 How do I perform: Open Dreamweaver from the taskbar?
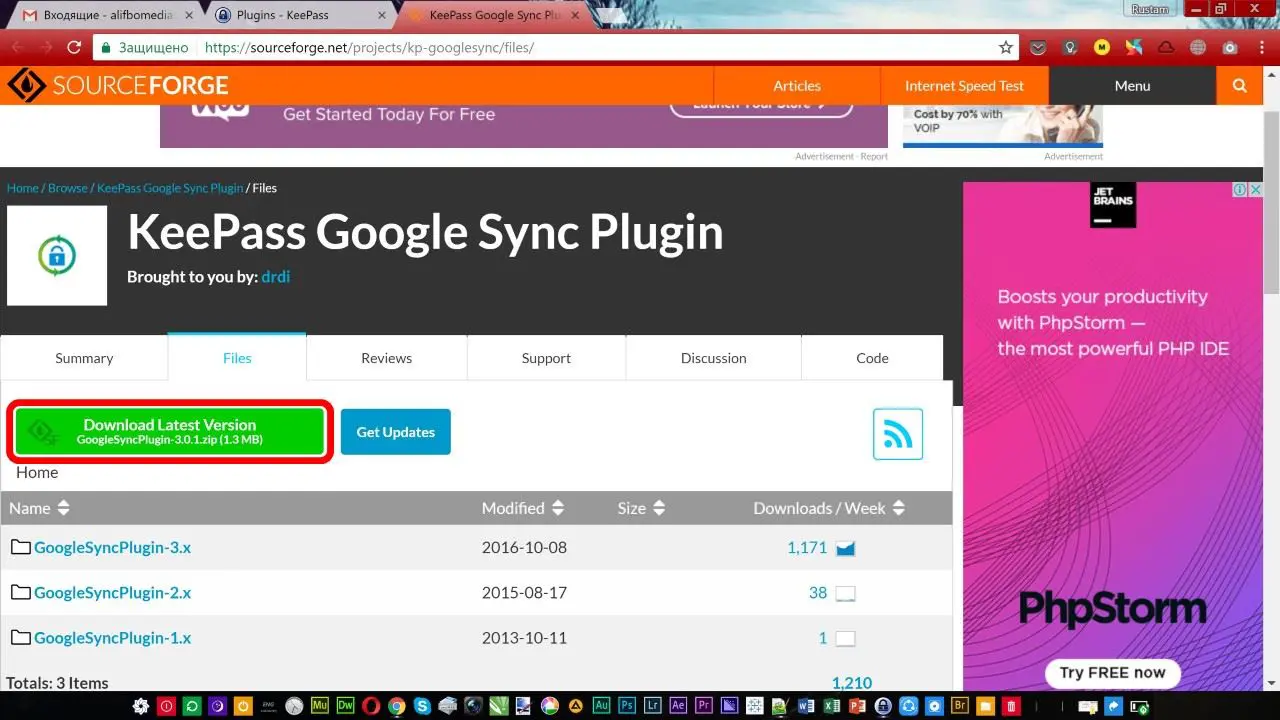click(346, 707)
